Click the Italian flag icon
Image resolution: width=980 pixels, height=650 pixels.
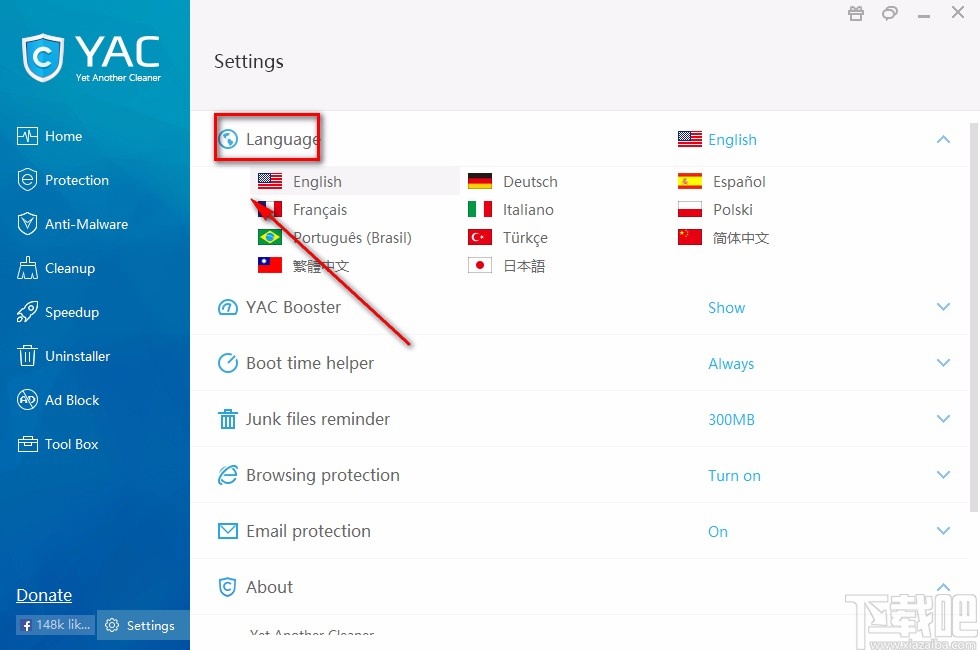click(x=479, y=209)
